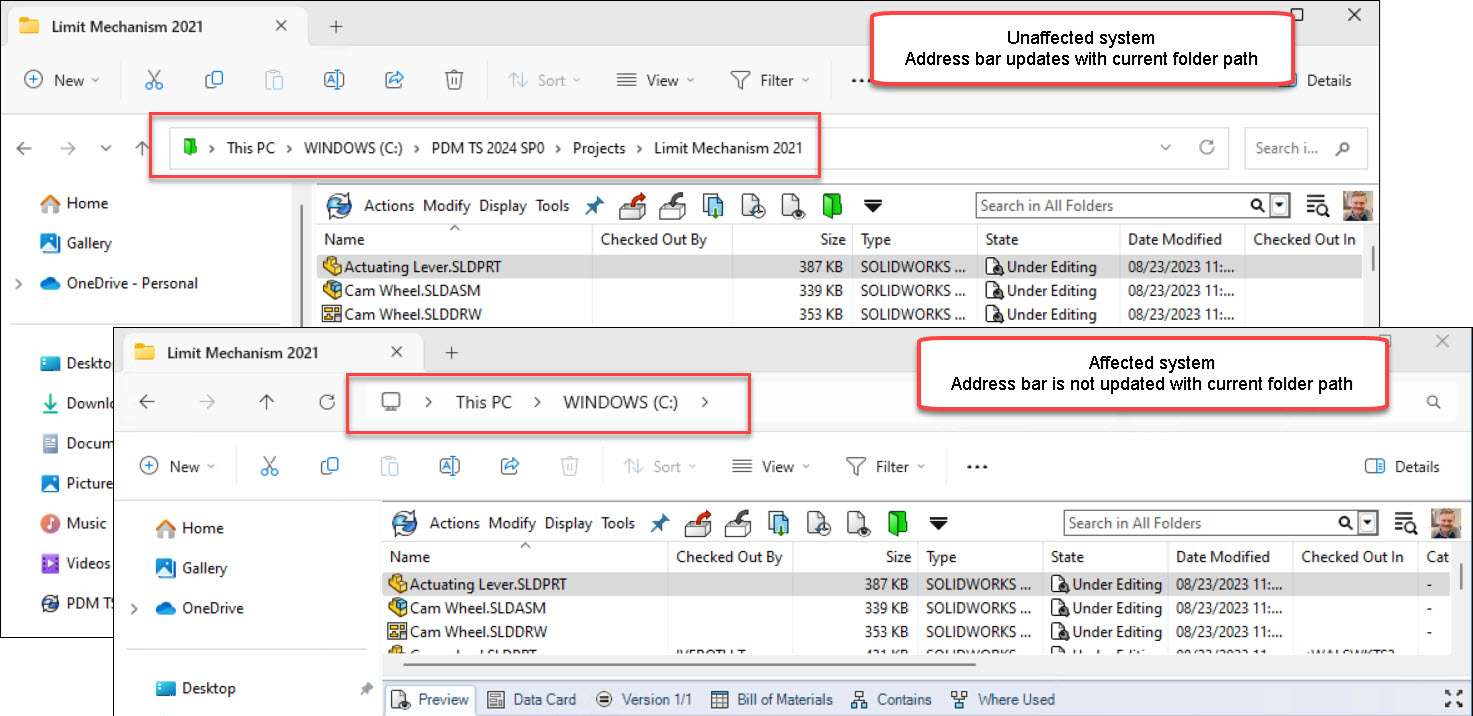Expand the OneDrive - Personal tree item
This screenshot has height=716, width=1473.
coord(18,284)
